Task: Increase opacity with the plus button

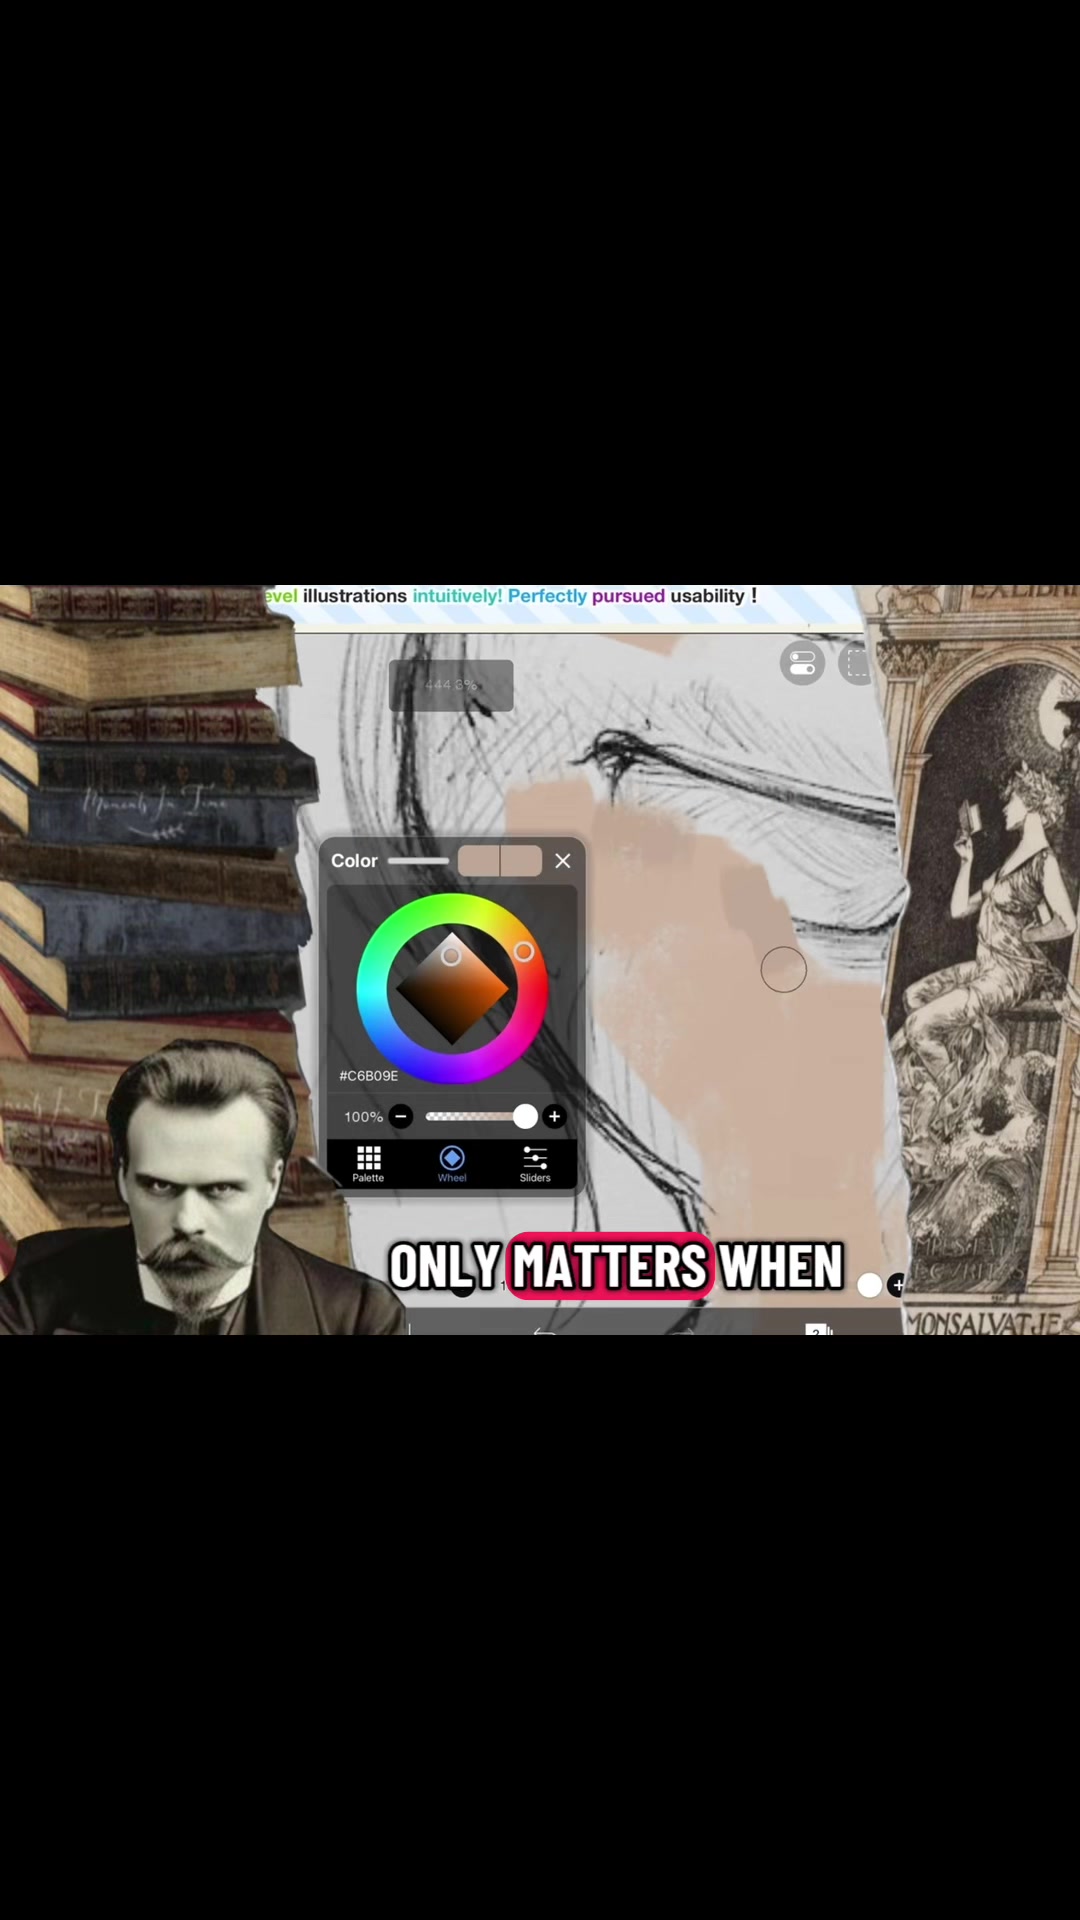Action: [x=554, y=1116]
